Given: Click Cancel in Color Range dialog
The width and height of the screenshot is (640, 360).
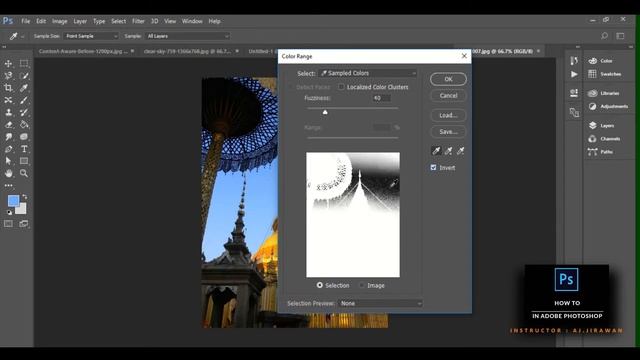Looking at the screenshot, I should (448, 96).
